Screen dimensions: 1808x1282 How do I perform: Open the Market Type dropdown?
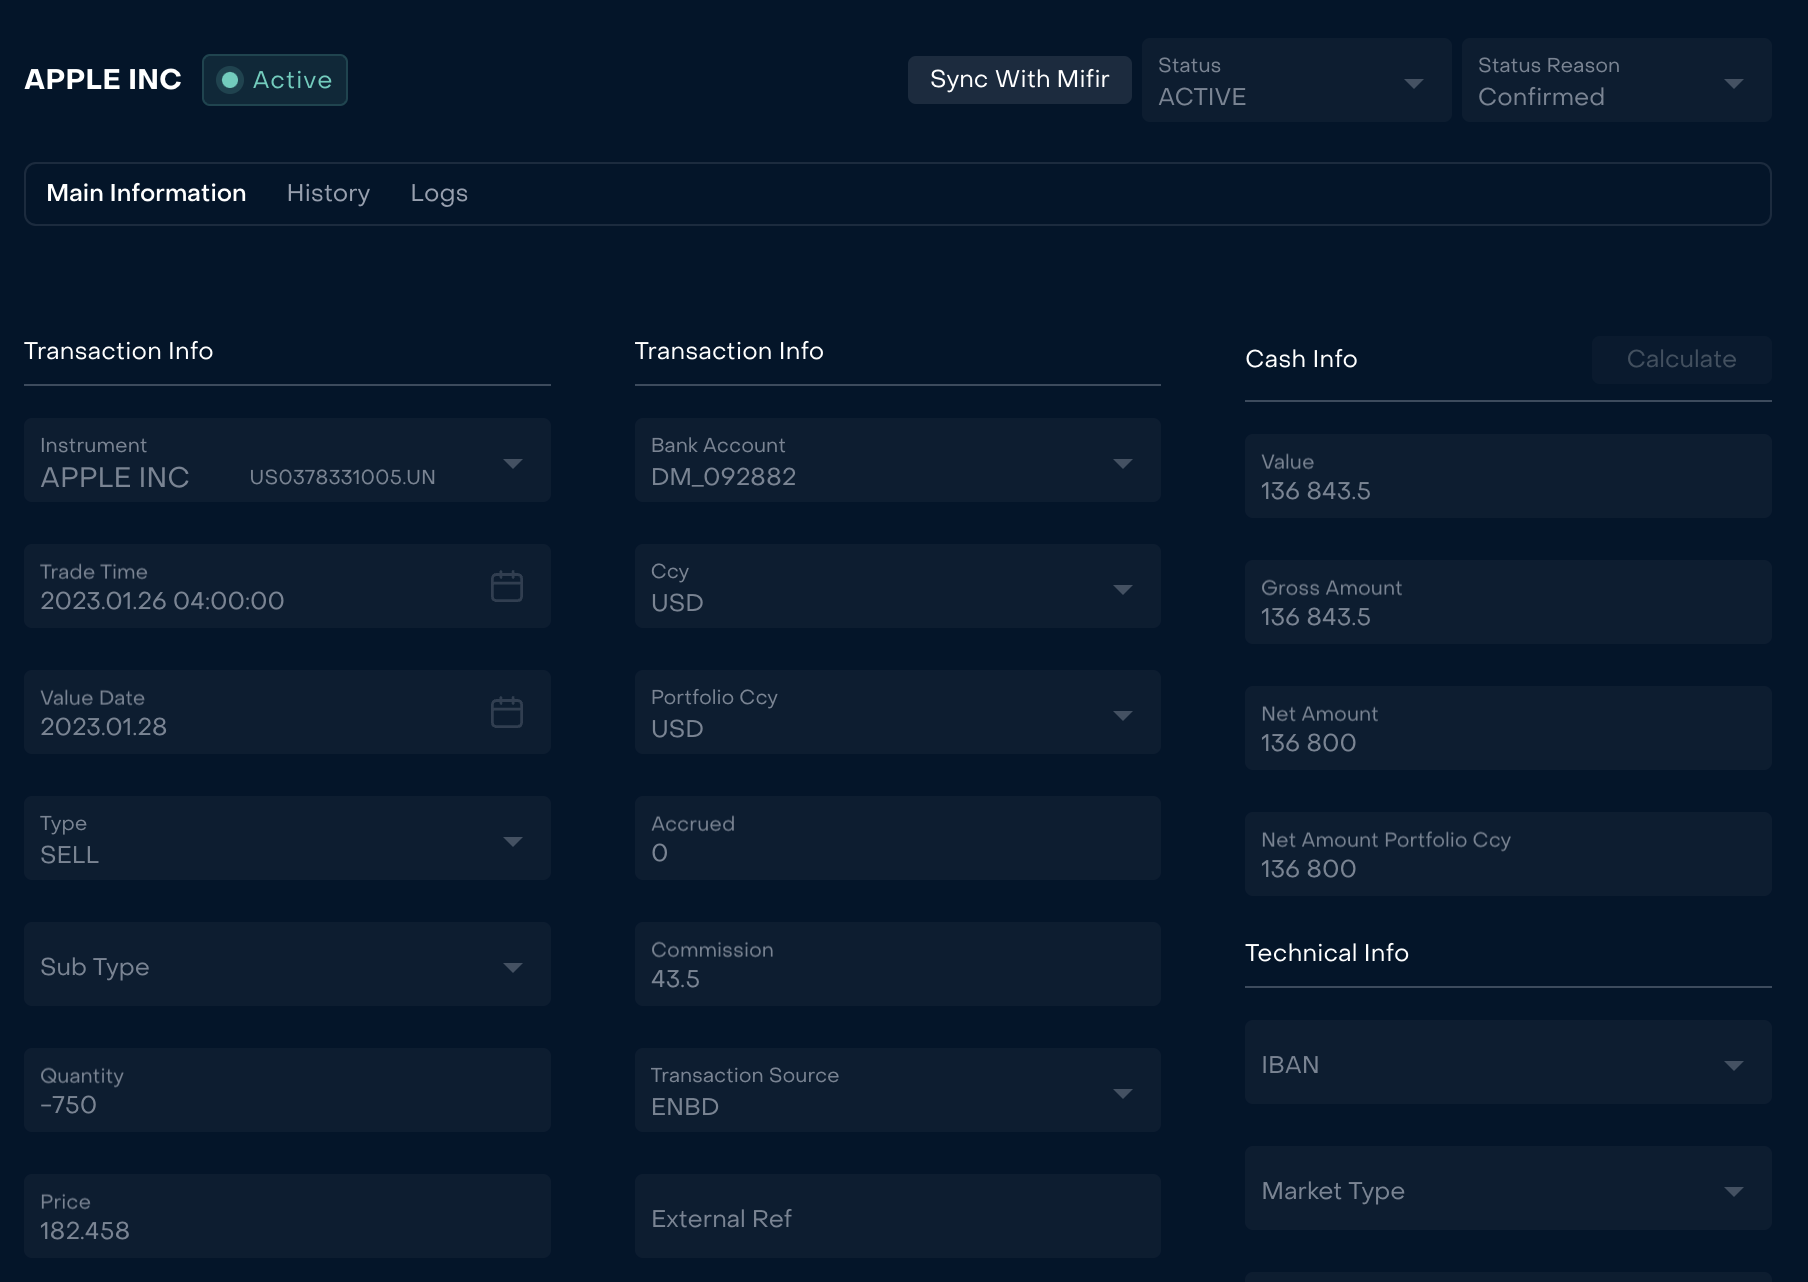tap(1508, 1188)
